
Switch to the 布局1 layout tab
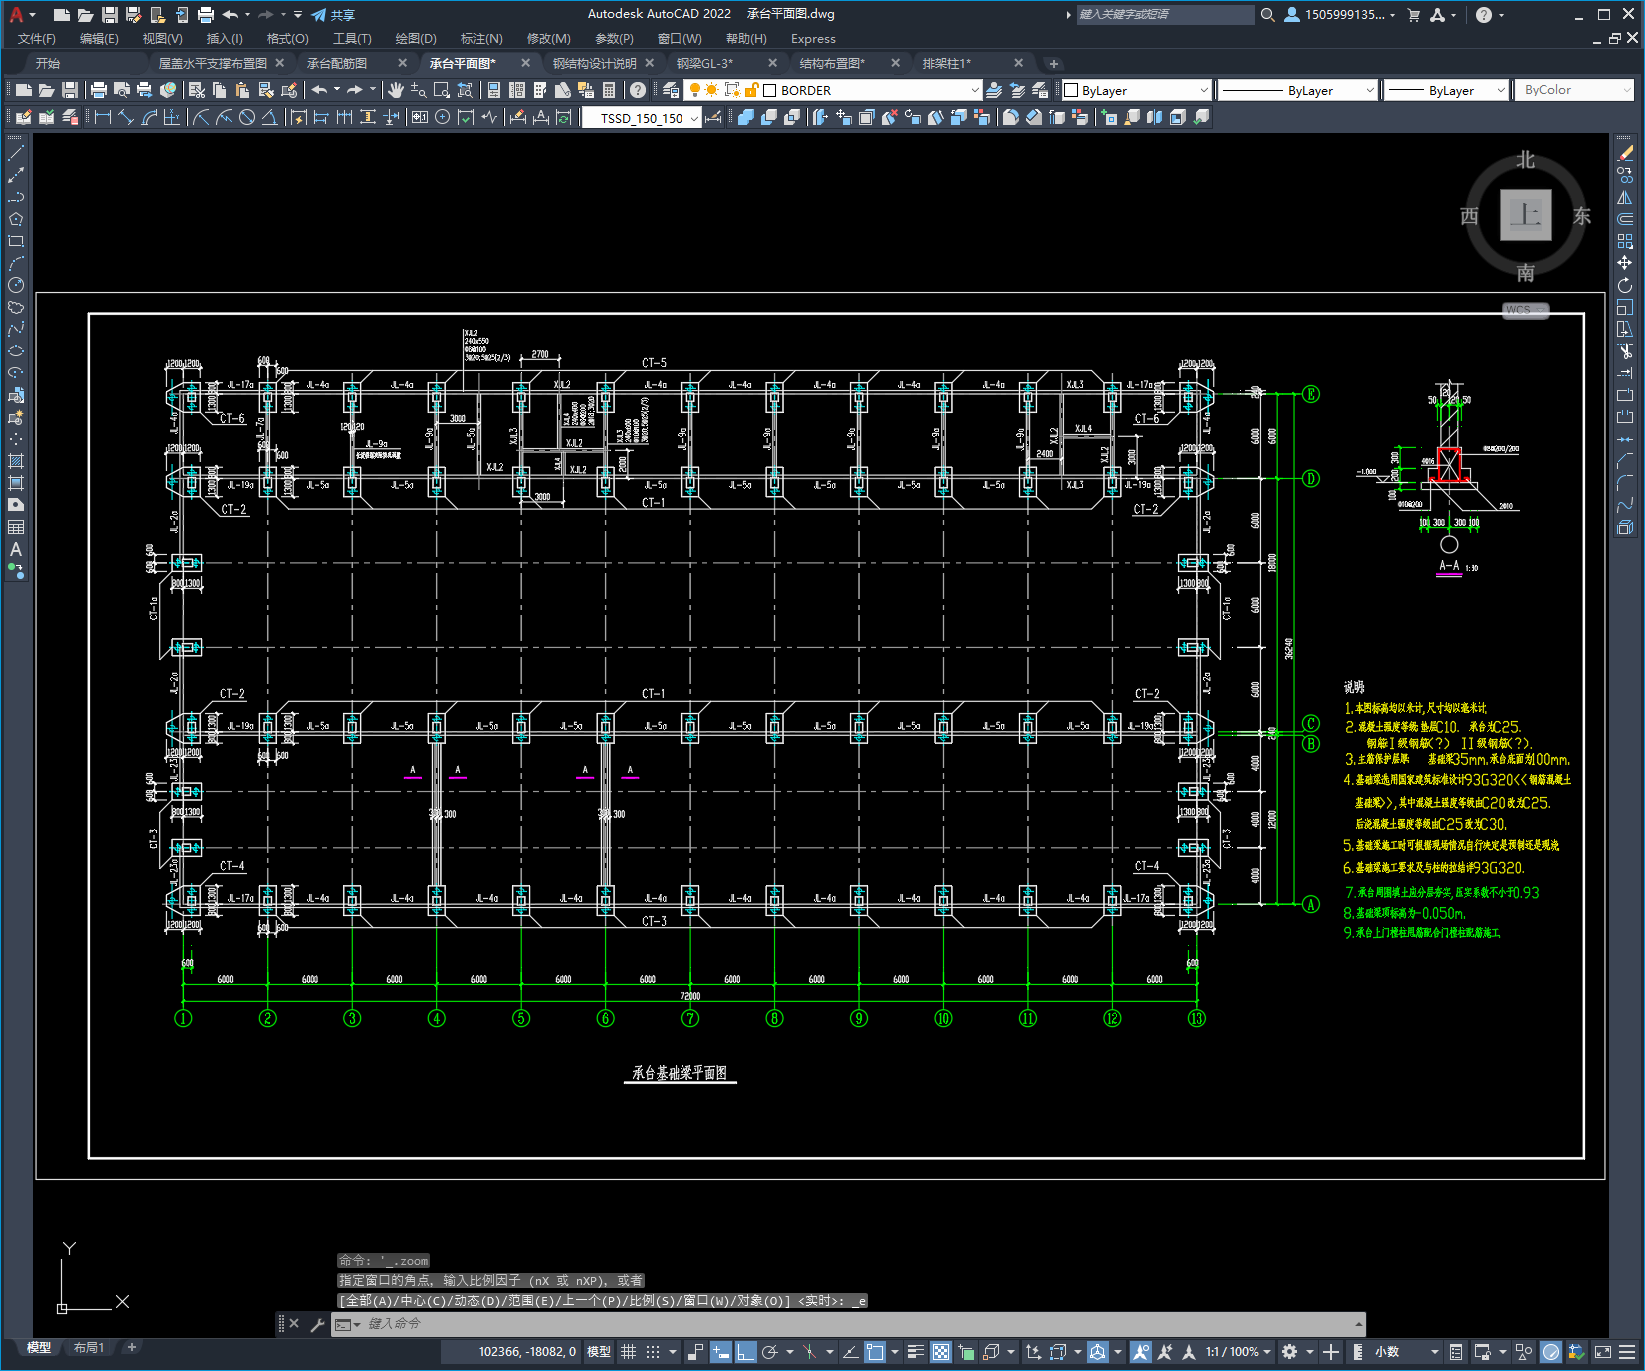pyautogui.click(x=88, y=1348)
